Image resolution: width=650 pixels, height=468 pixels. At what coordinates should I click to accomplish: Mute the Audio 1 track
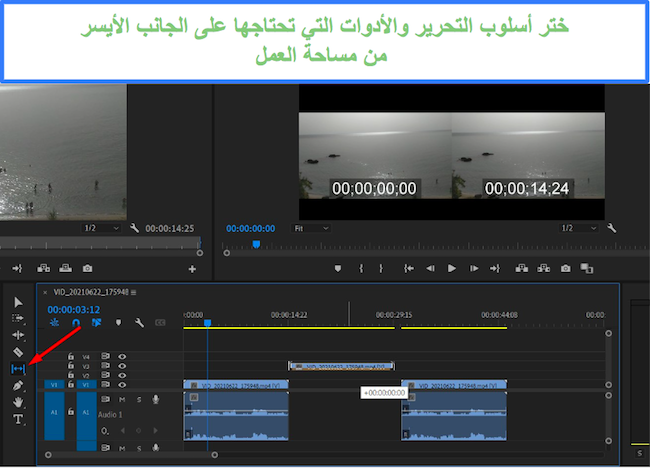(122, 400)
